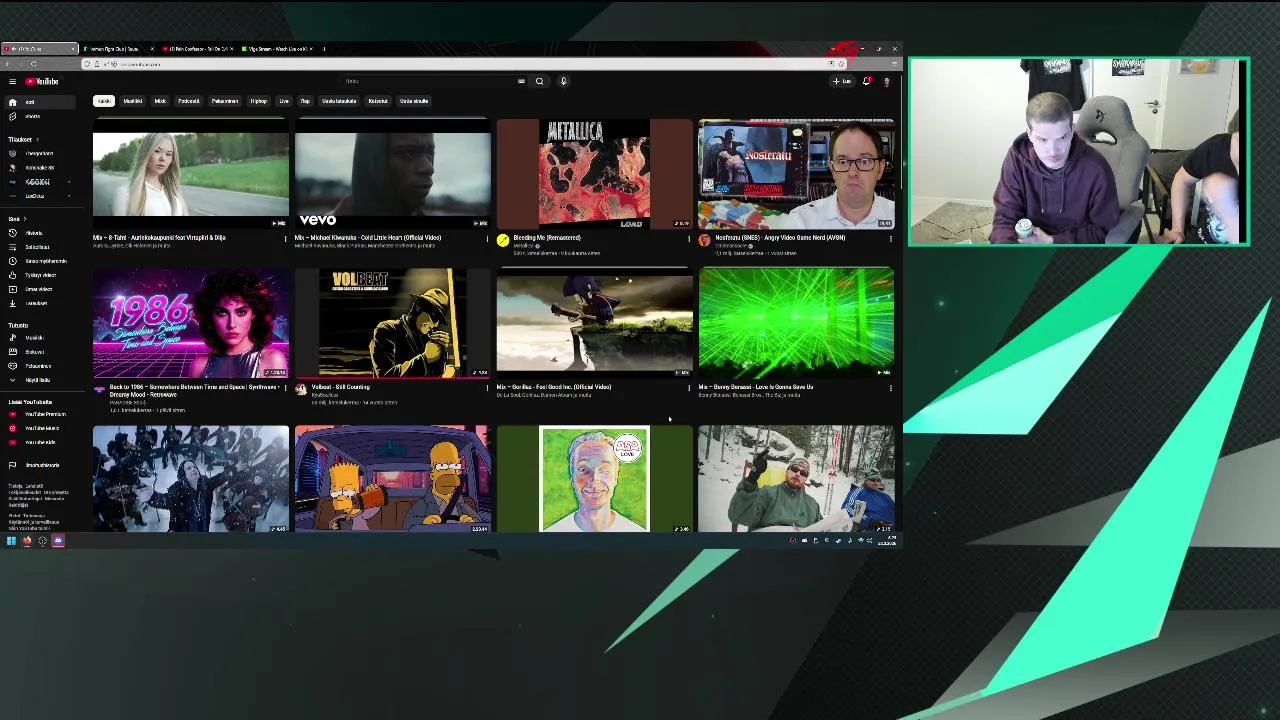Select the Kaikki filter chip
This screenshot has height=720, width=1280.
click(104, 101)
